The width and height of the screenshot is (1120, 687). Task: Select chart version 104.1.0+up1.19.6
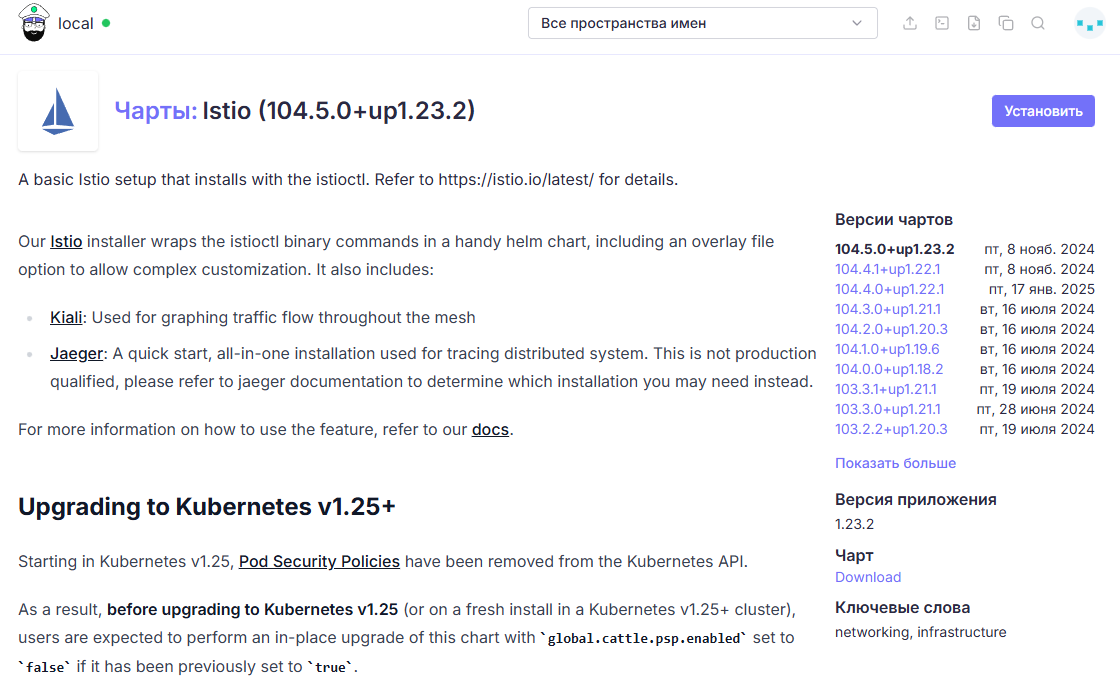click(x=887, y=349)
